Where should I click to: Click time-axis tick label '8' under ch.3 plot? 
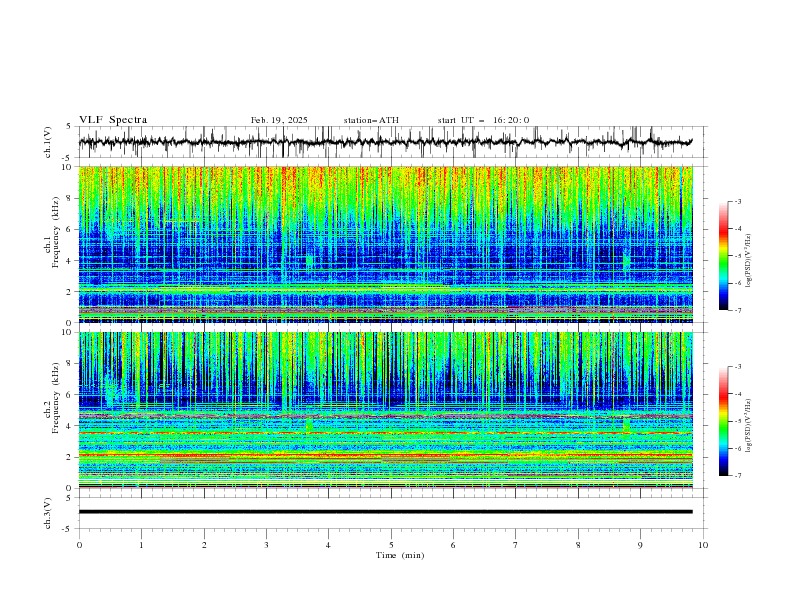pyautogui.click(x=578, y=545)
